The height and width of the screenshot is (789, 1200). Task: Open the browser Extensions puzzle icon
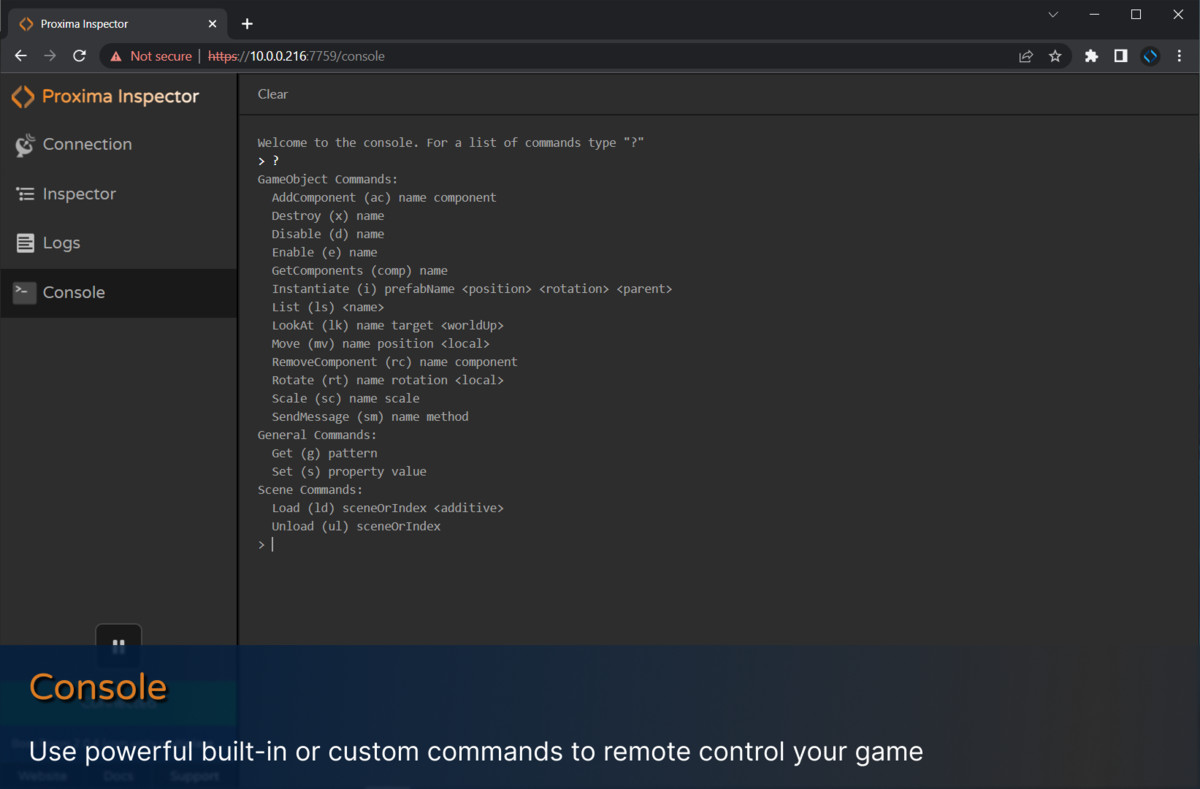click(1091, 56)
